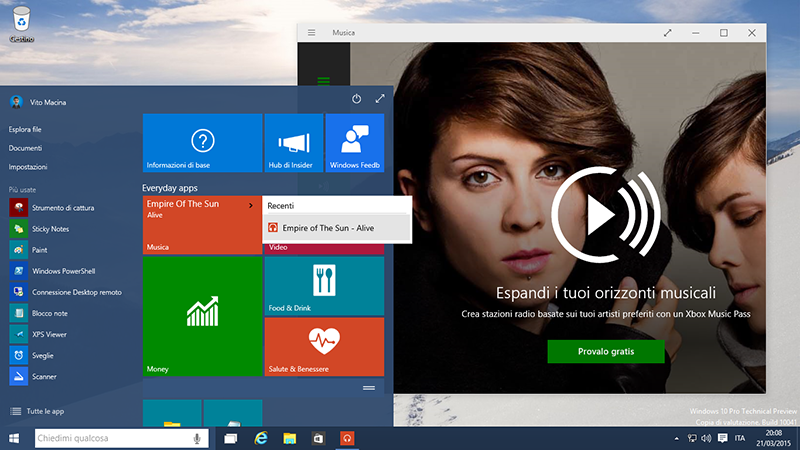
Task: Click green hamburger icon in Musica sidebar
Action: tap(323, 81)
